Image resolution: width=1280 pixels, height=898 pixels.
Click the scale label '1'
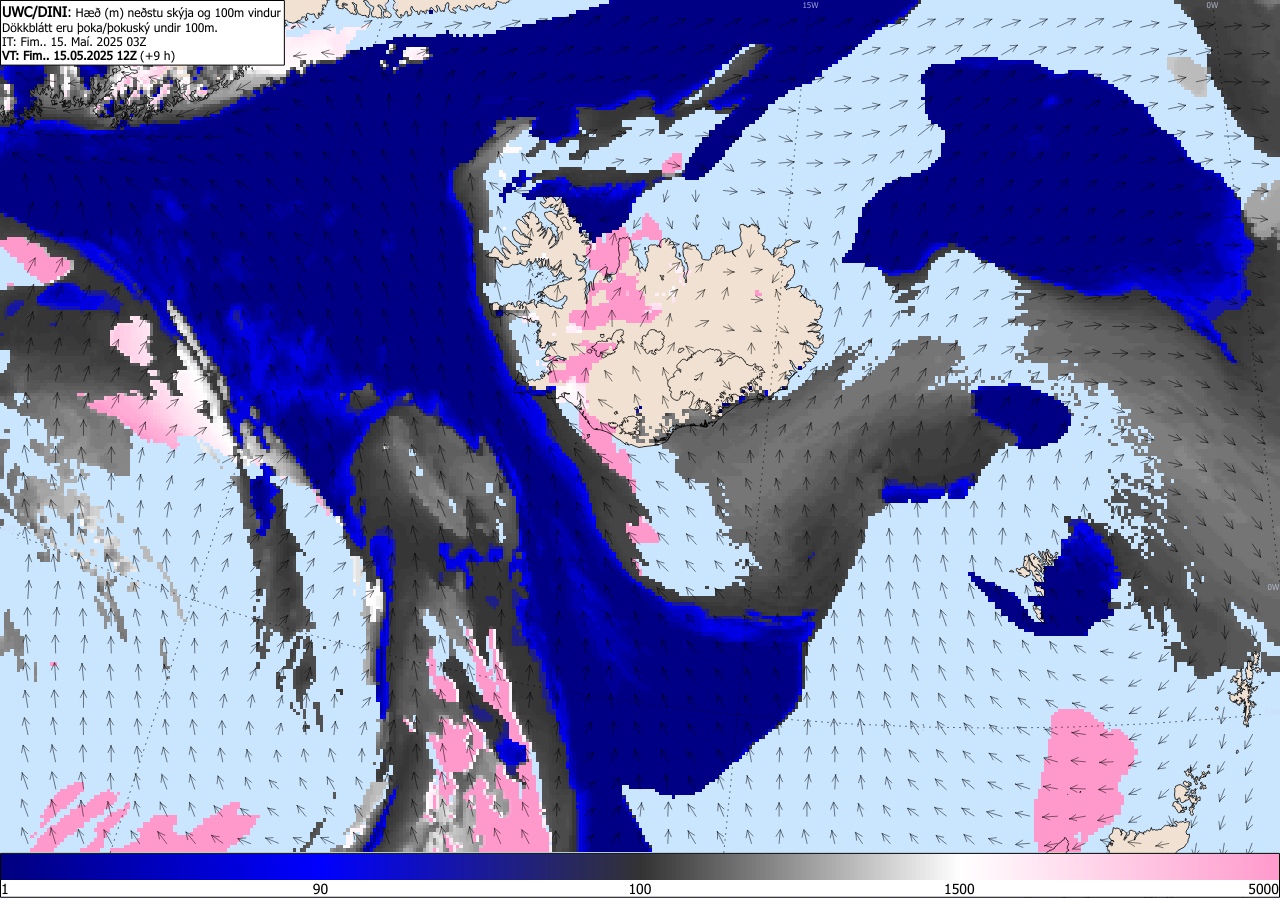5,889
